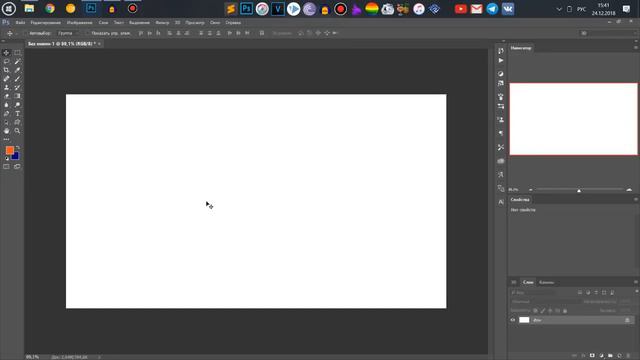Toggle Quick Mask mode
The width and height of the screenshot is (640, 360).
[6, 167]
